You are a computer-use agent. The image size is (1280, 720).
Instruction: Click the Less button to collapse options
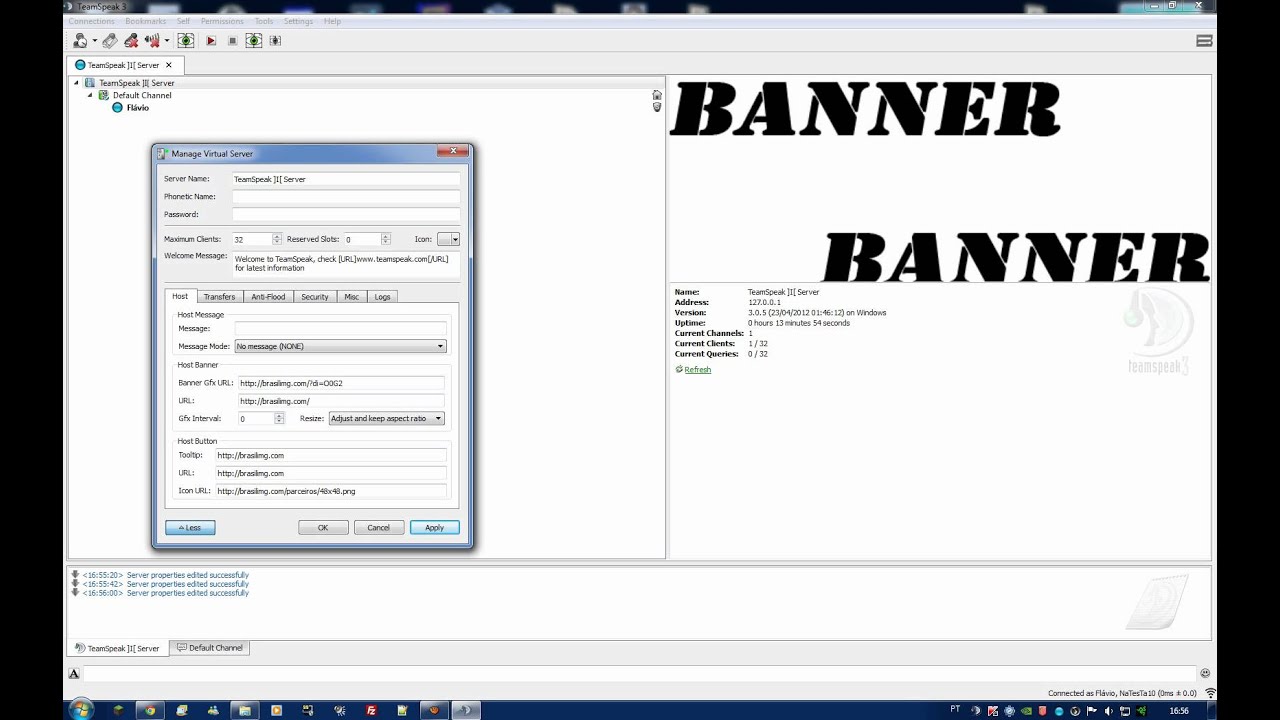click(x=190, y=528)
